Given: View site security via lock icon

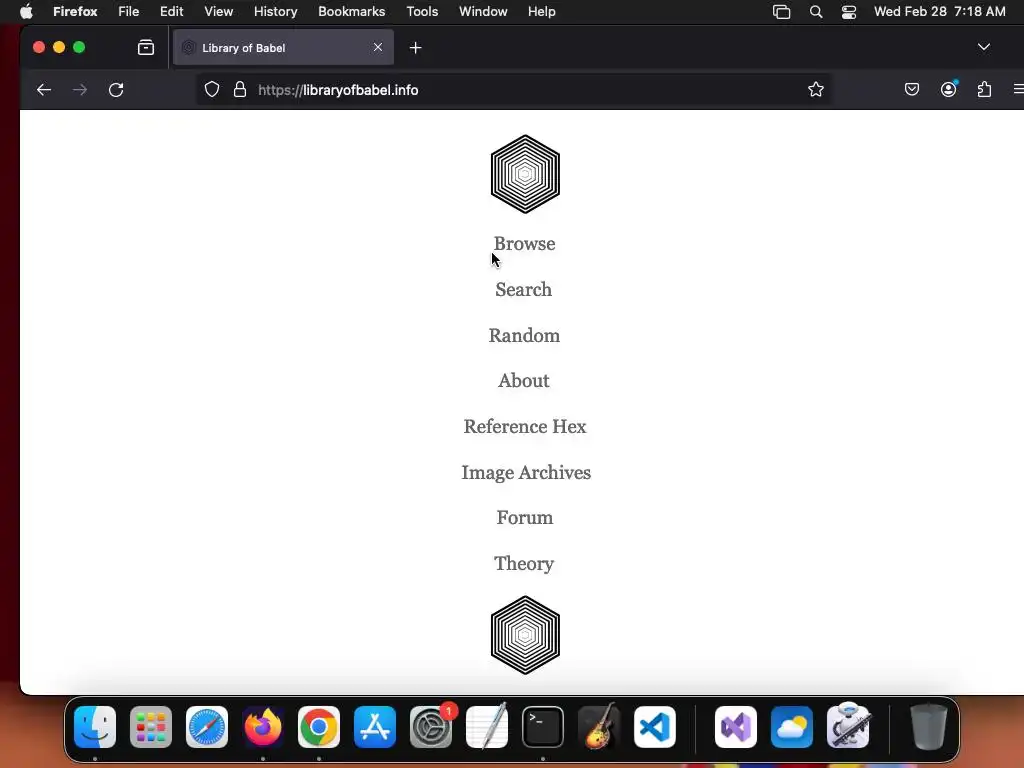Looking at the screenshot, I should click(240, 89).
